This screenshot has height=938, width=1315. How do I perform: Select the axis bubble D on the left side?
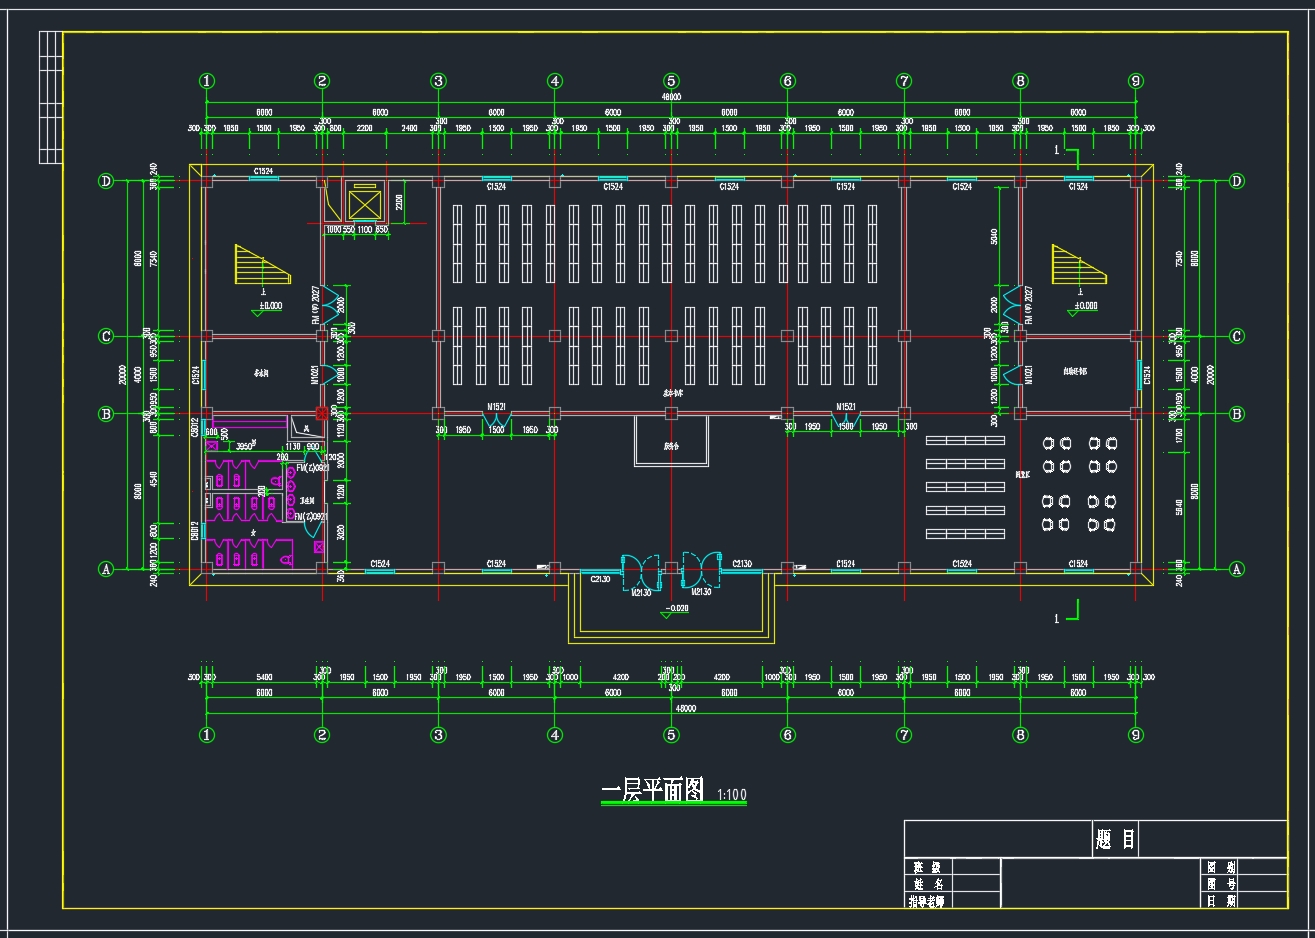(x=106, y=181)
